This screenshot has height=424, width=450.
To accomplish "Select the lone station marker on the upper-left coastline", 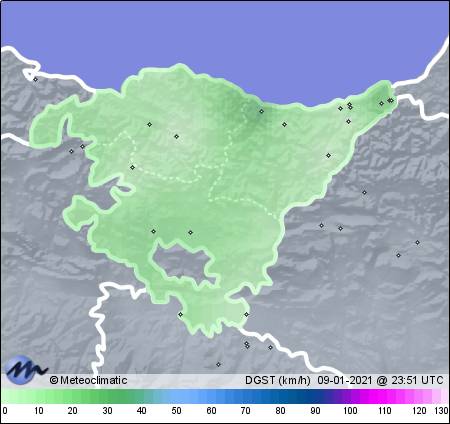I will tap(36, 79).
